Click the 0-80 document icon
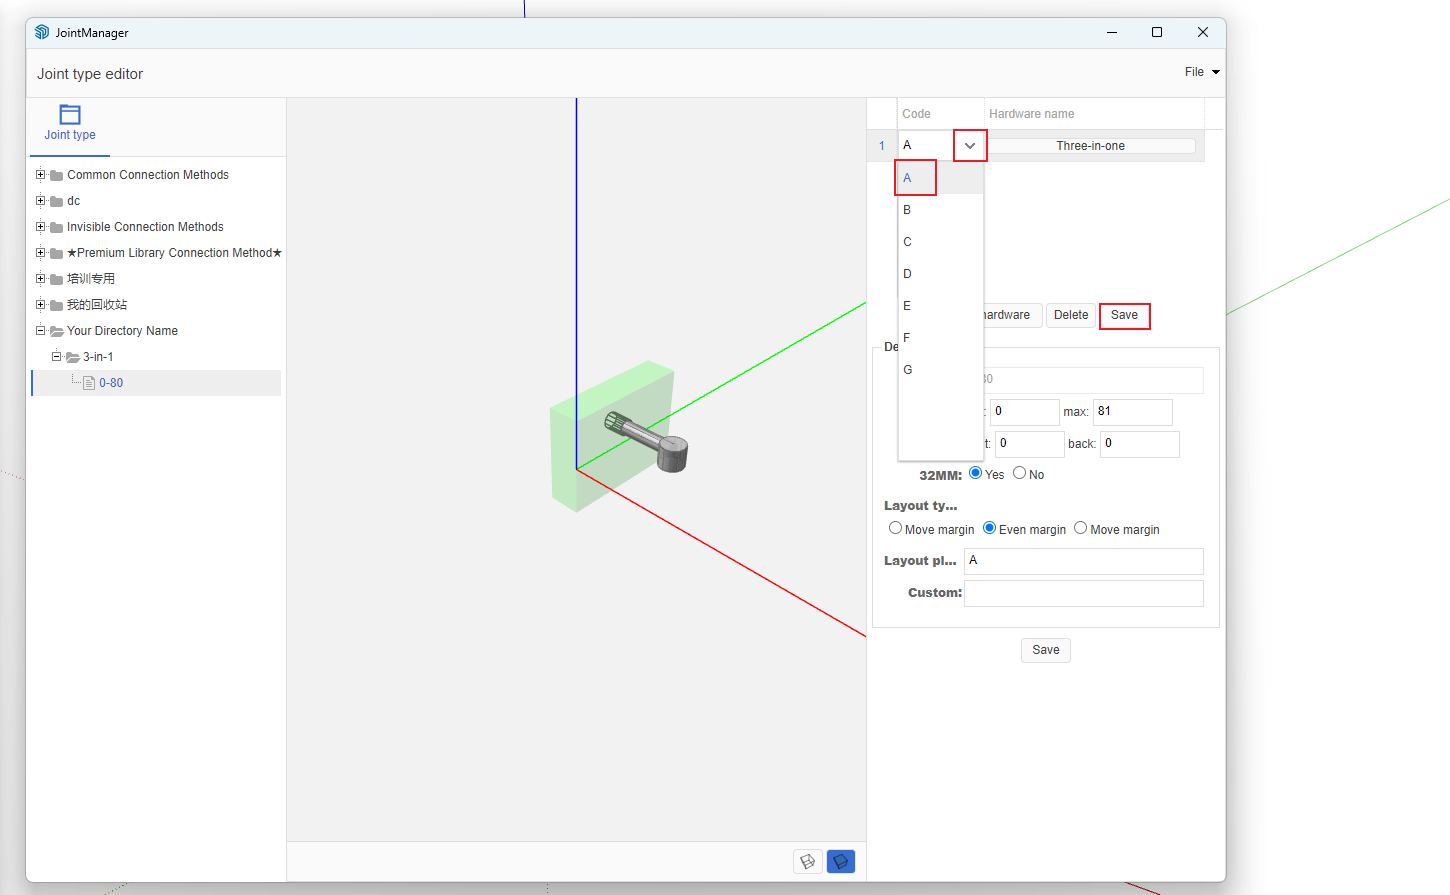The image size is (1450, 895). point(89,383)
